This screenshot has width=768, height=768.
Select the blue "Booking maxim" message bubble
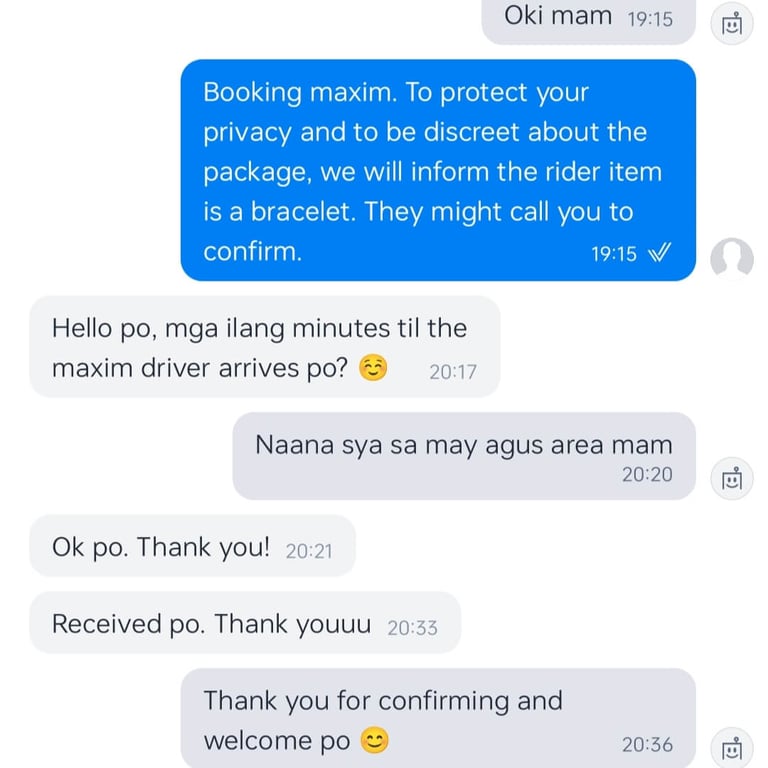438,170
